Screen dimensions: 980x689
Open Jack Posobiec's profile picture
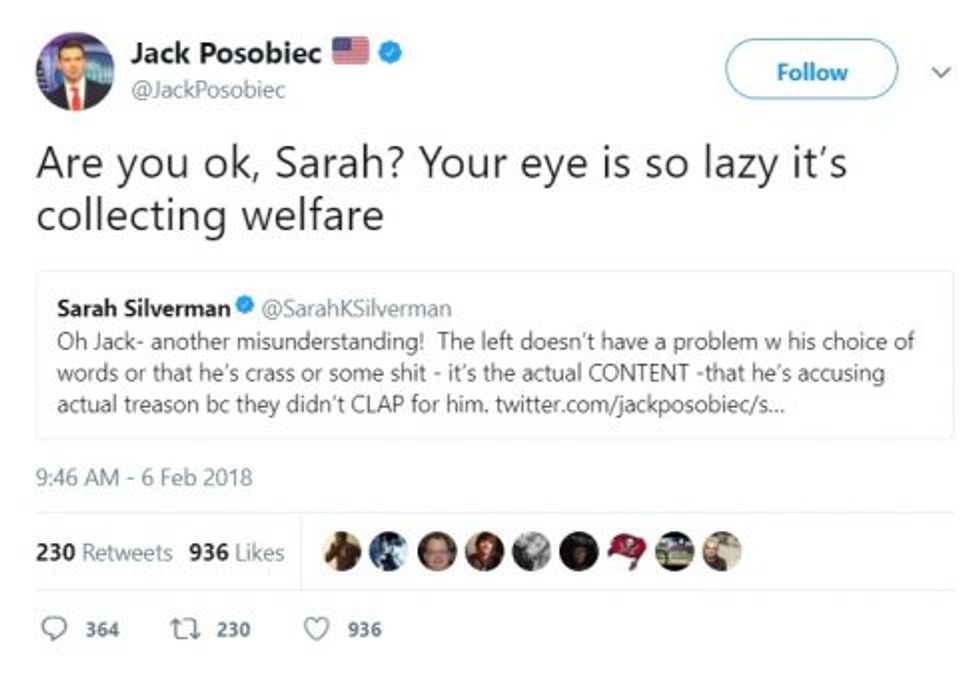click(75, 71)
